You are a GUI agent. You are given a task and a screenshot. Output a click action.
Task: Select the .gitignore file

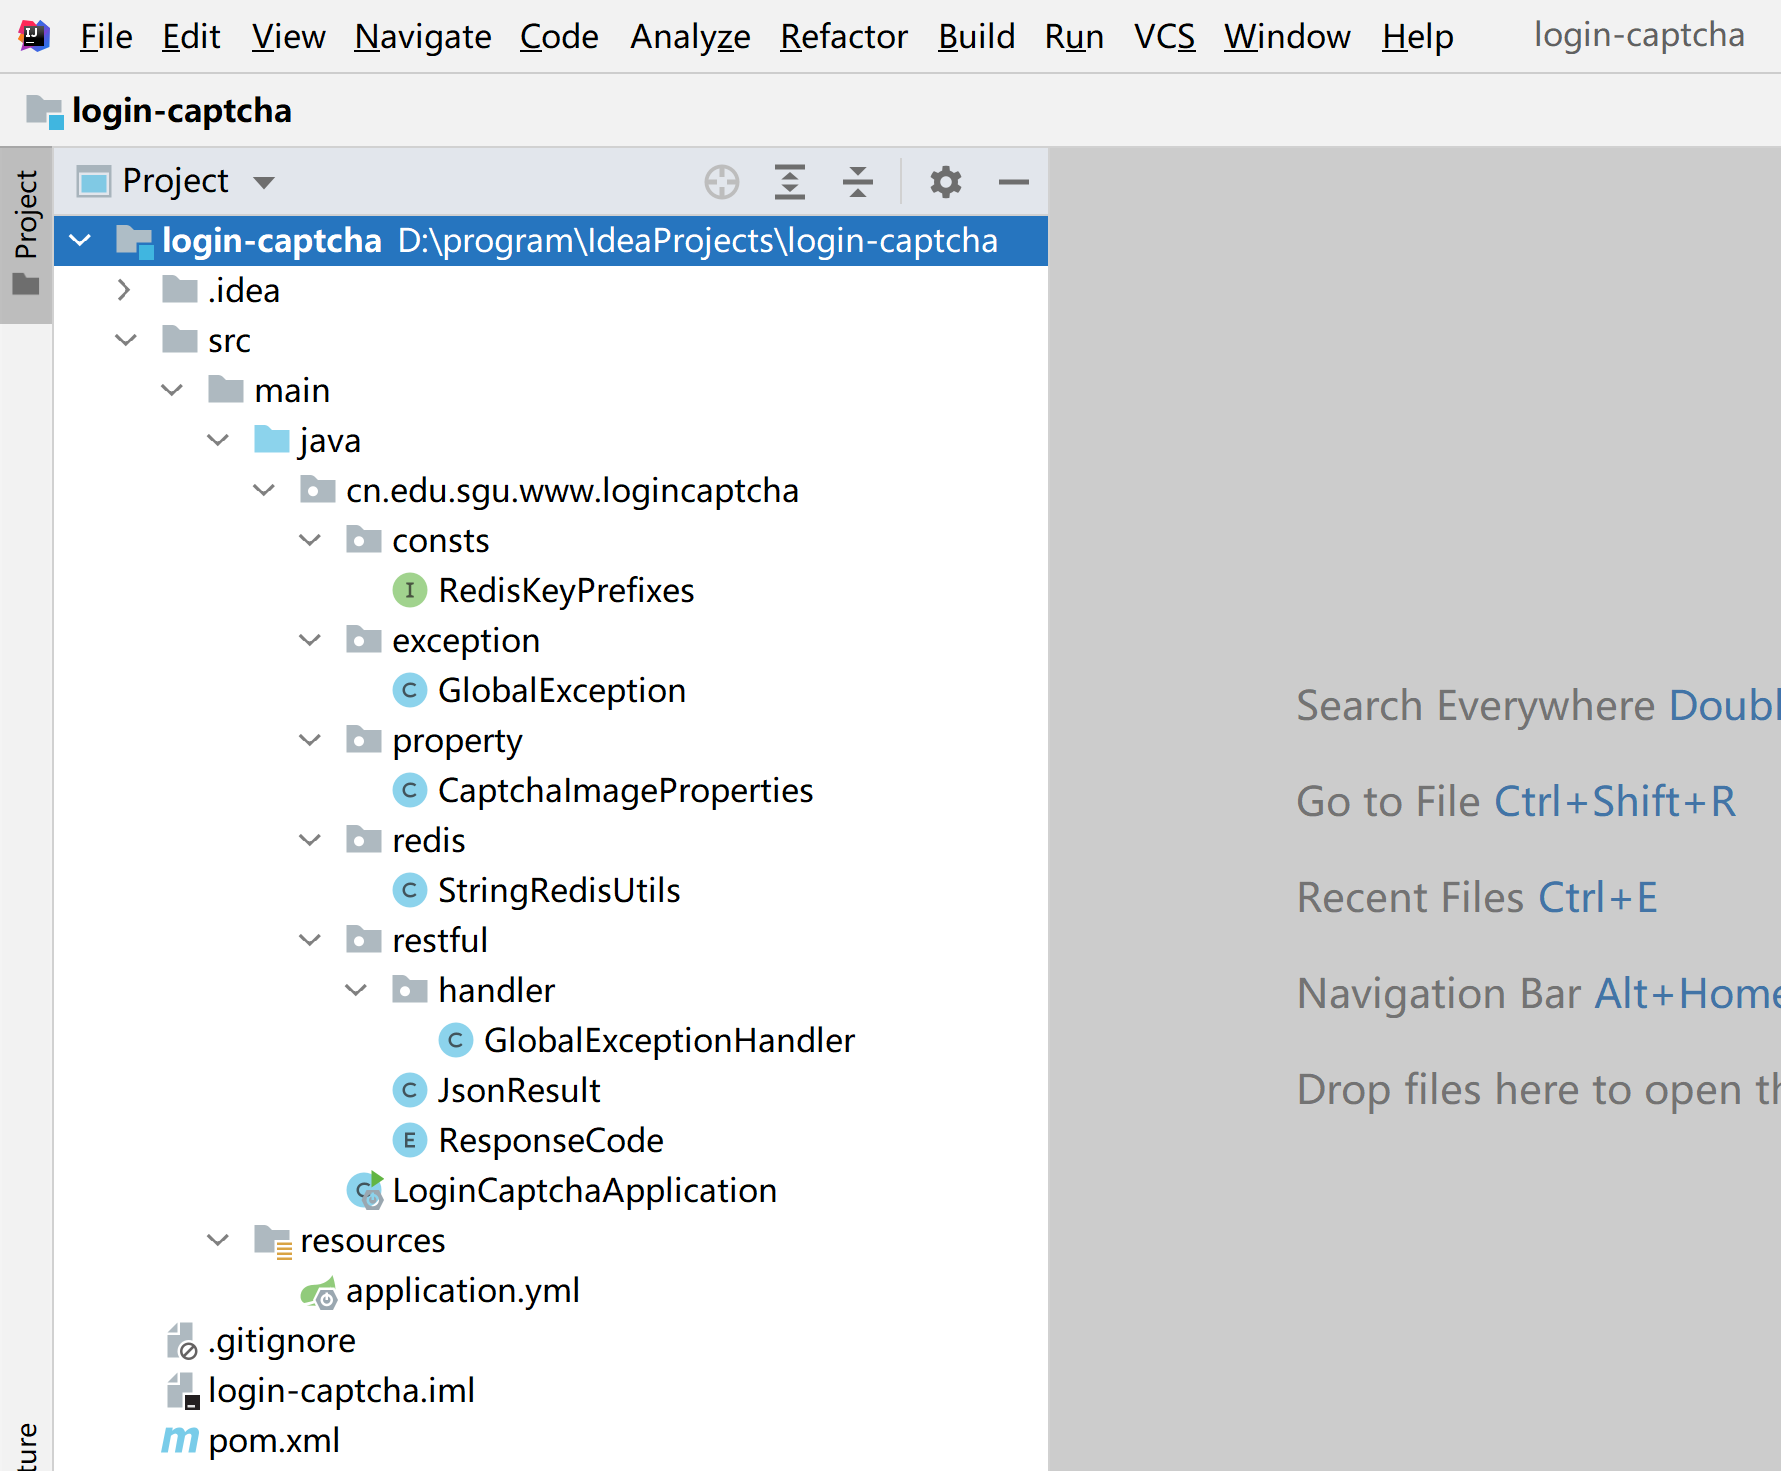282,1340
